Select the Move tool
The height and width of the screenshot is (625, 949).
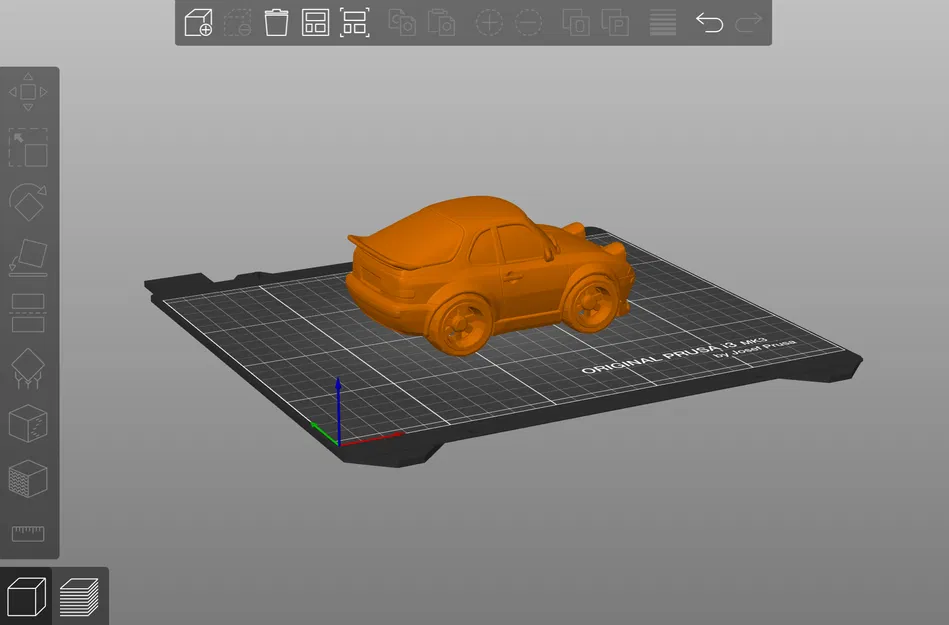coord(28,90)
